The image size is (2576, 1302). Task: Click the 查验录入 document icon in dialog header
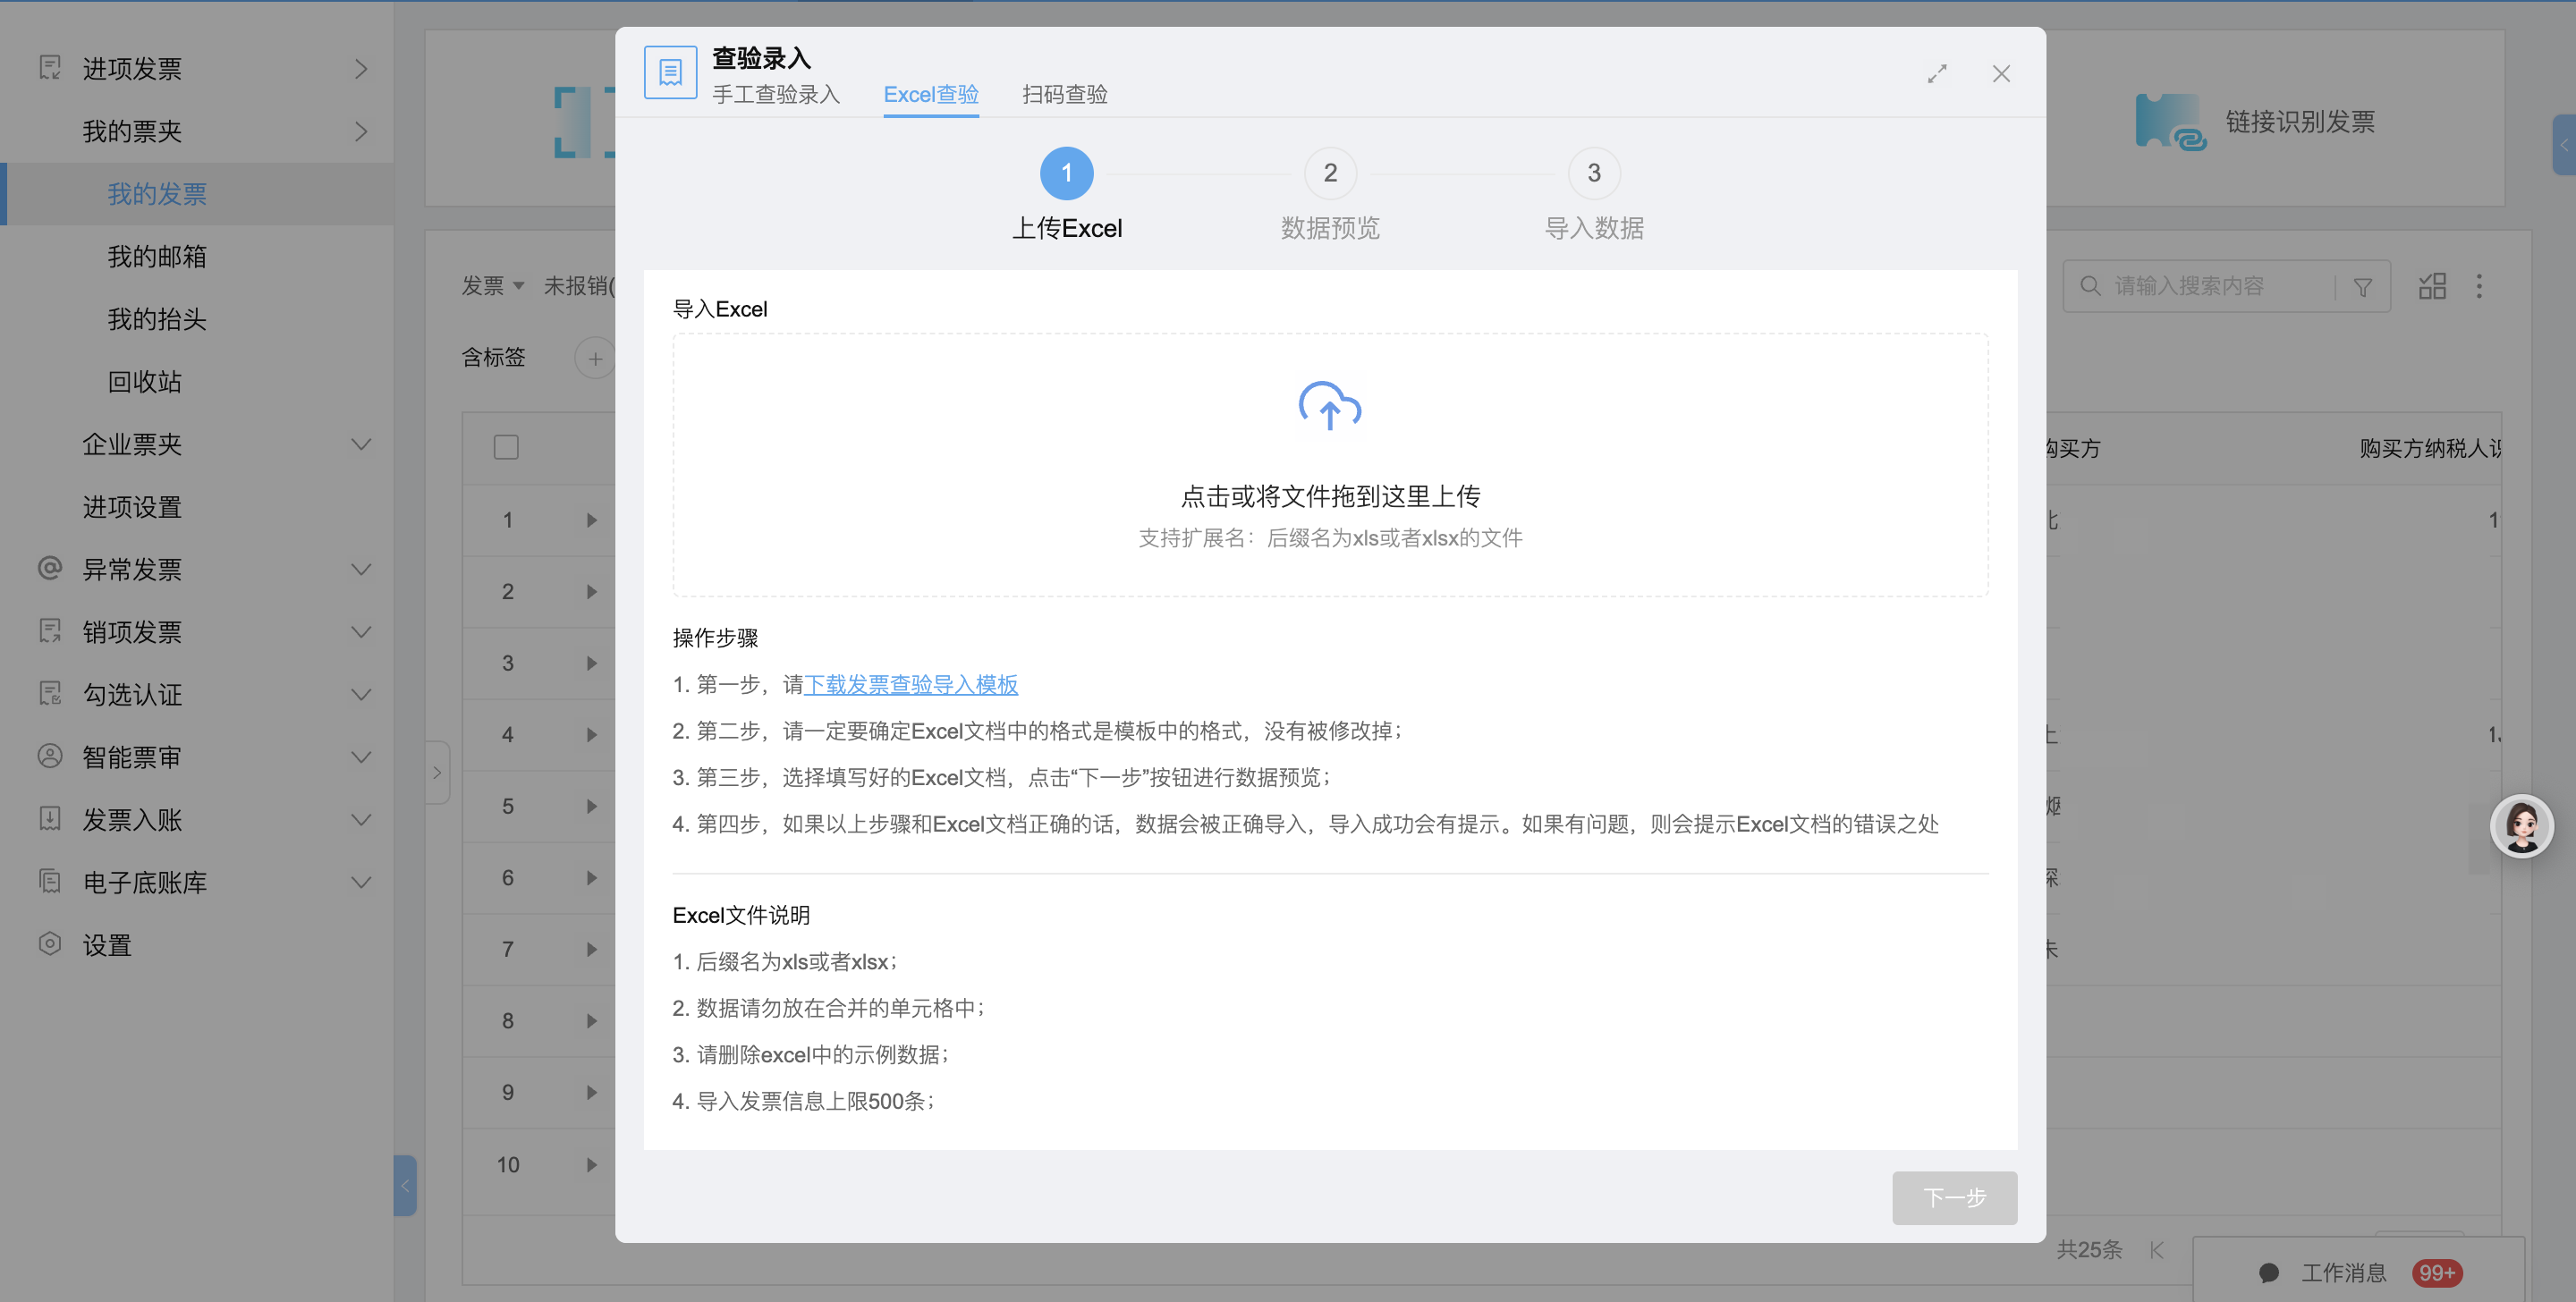tap(670, 72)
